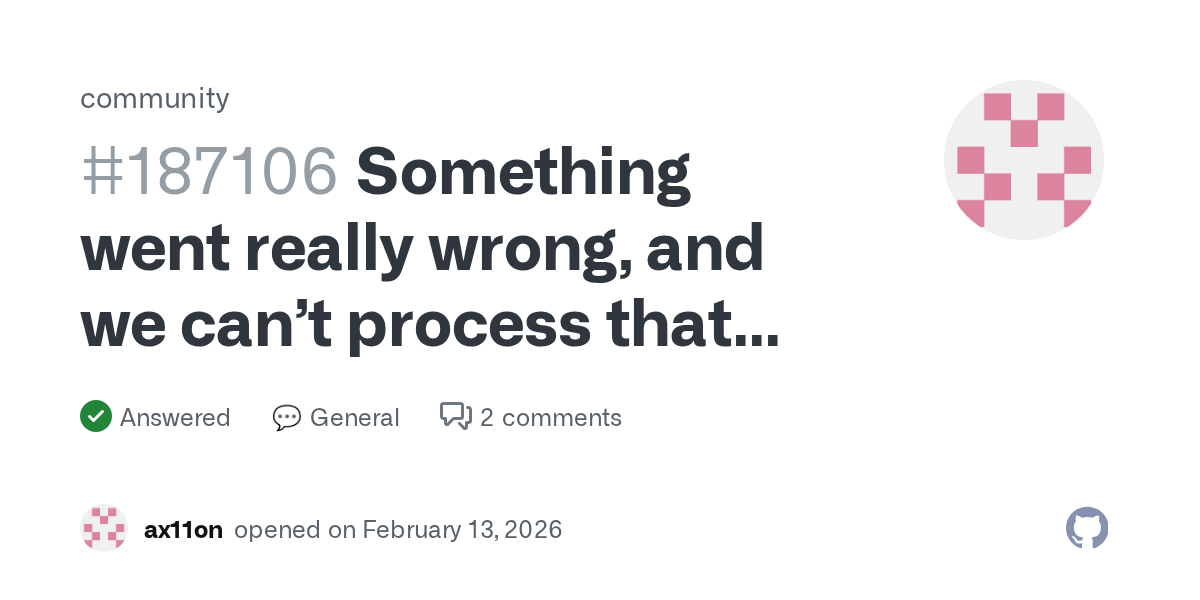Open the "2 comments" link
Screen dimensions: 1200x600
(x=550, y=417)
